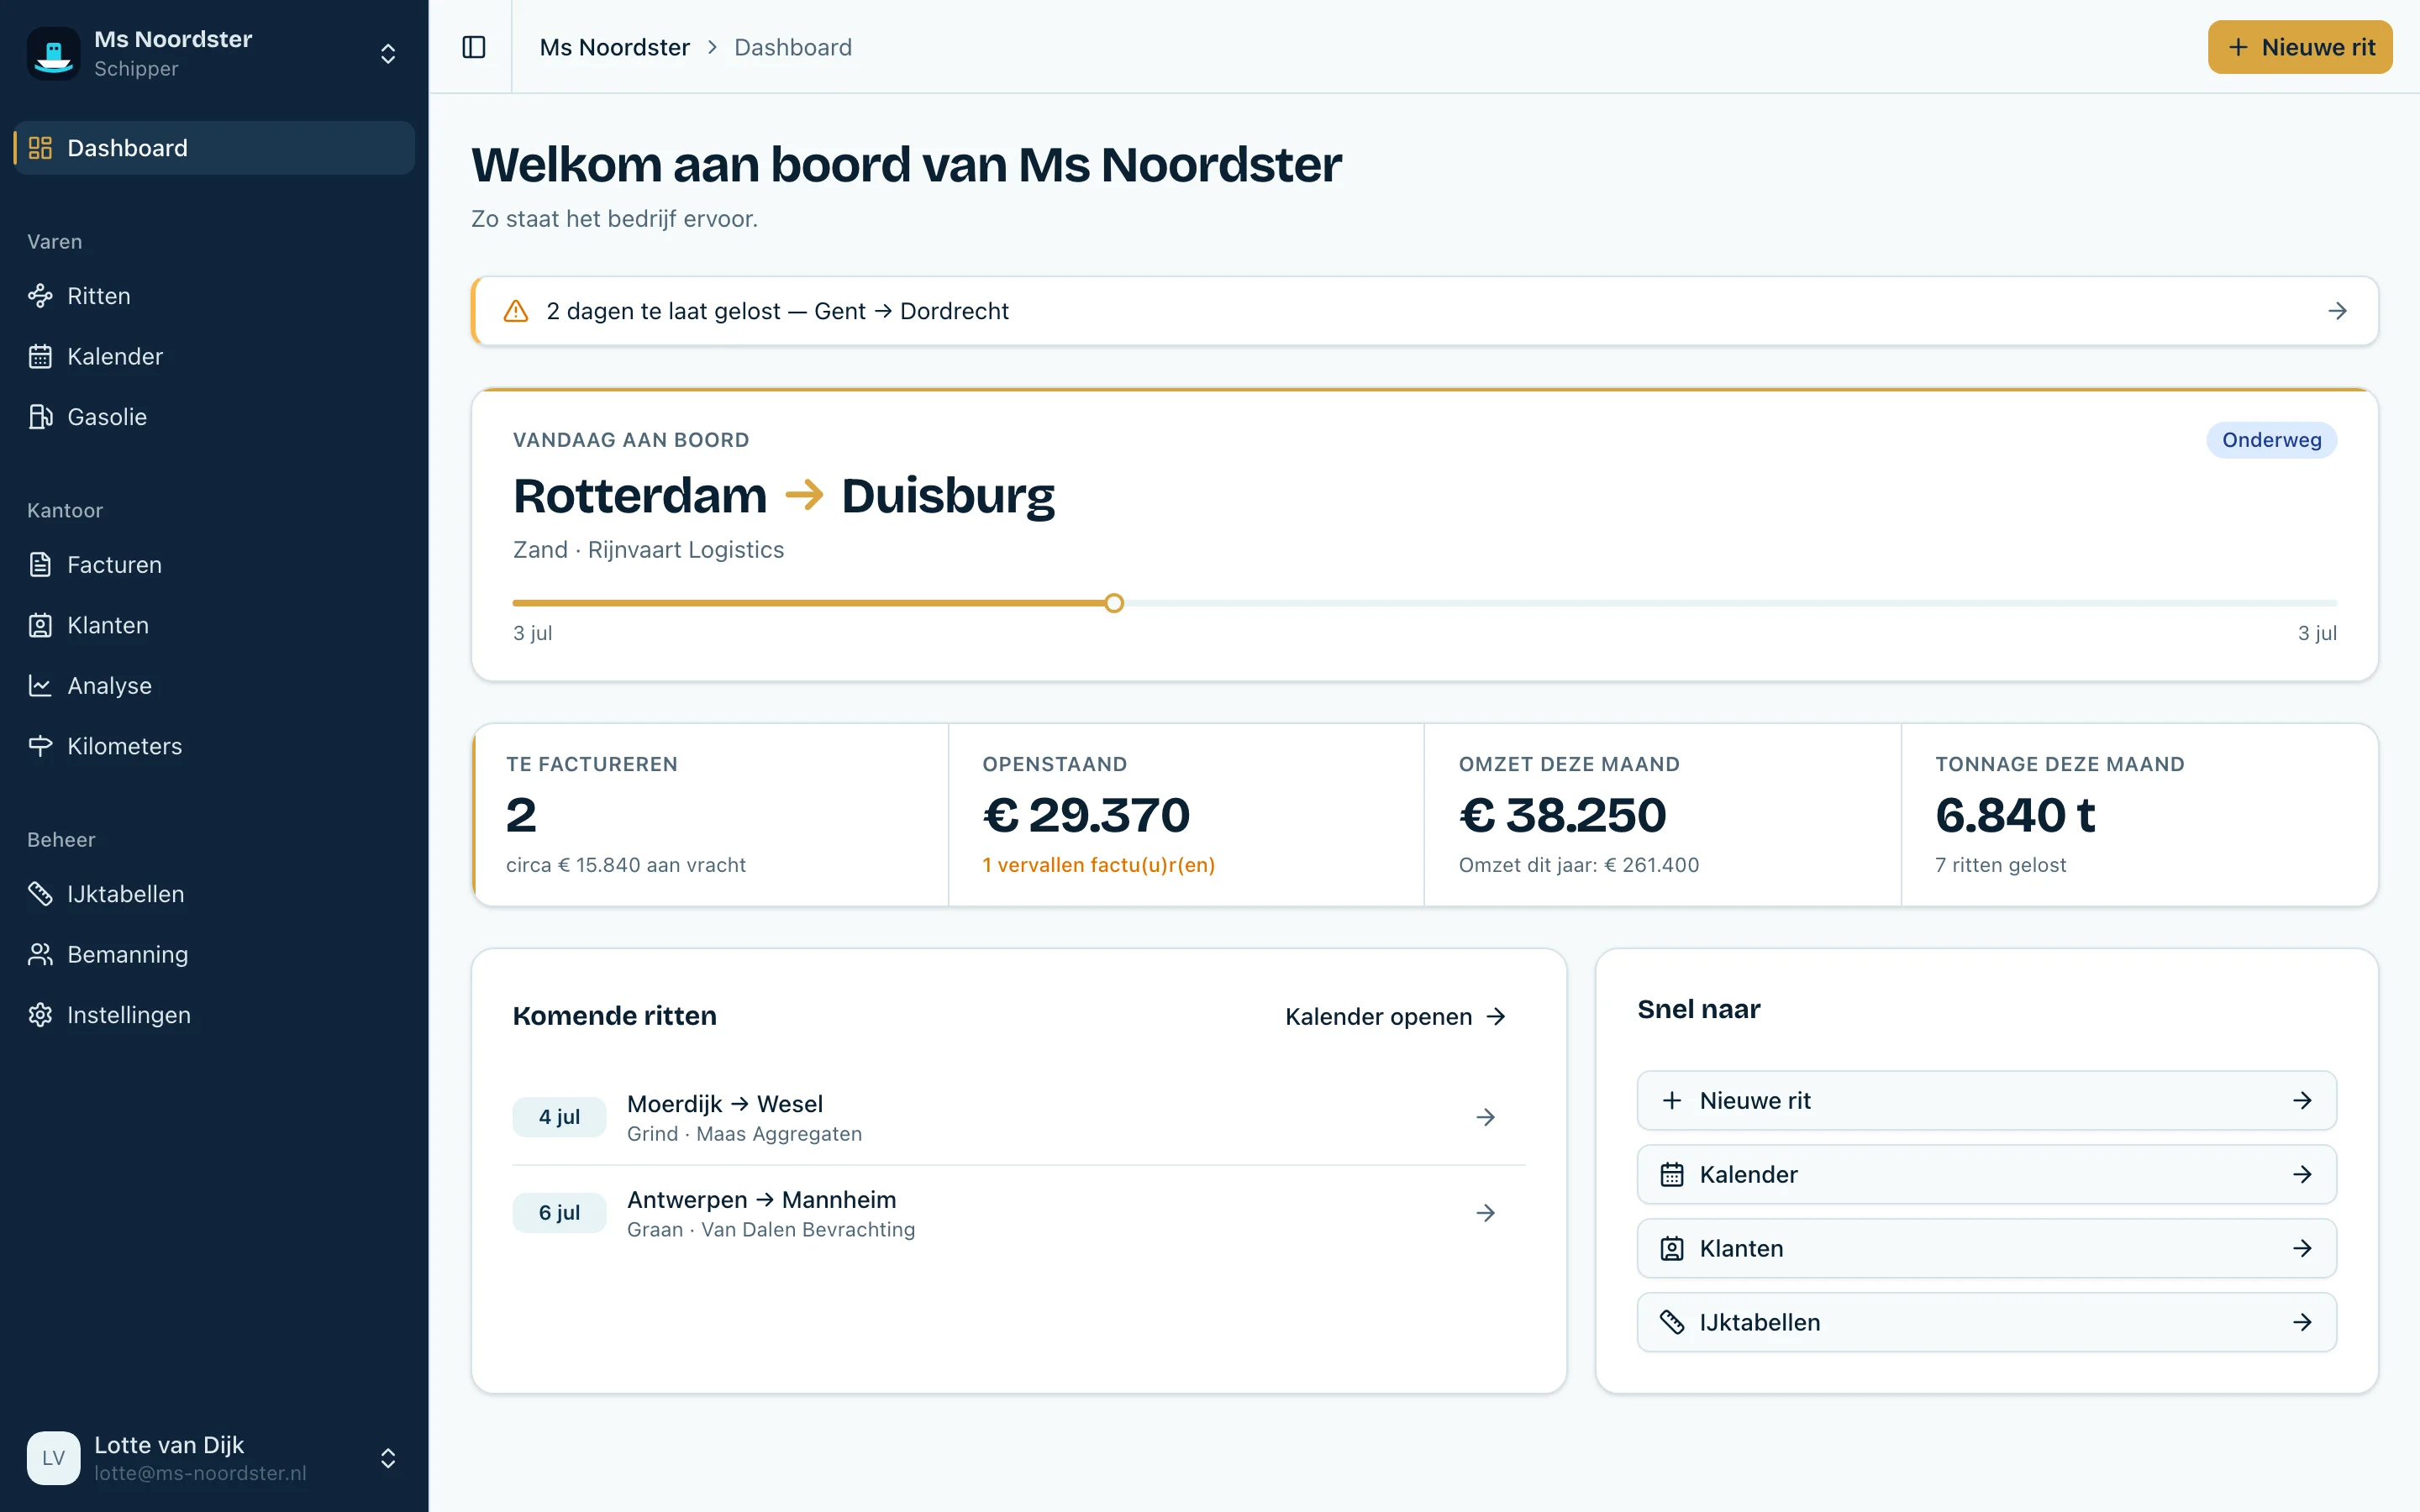Click the Gasolie fuel pump icon

coord(40,417)
